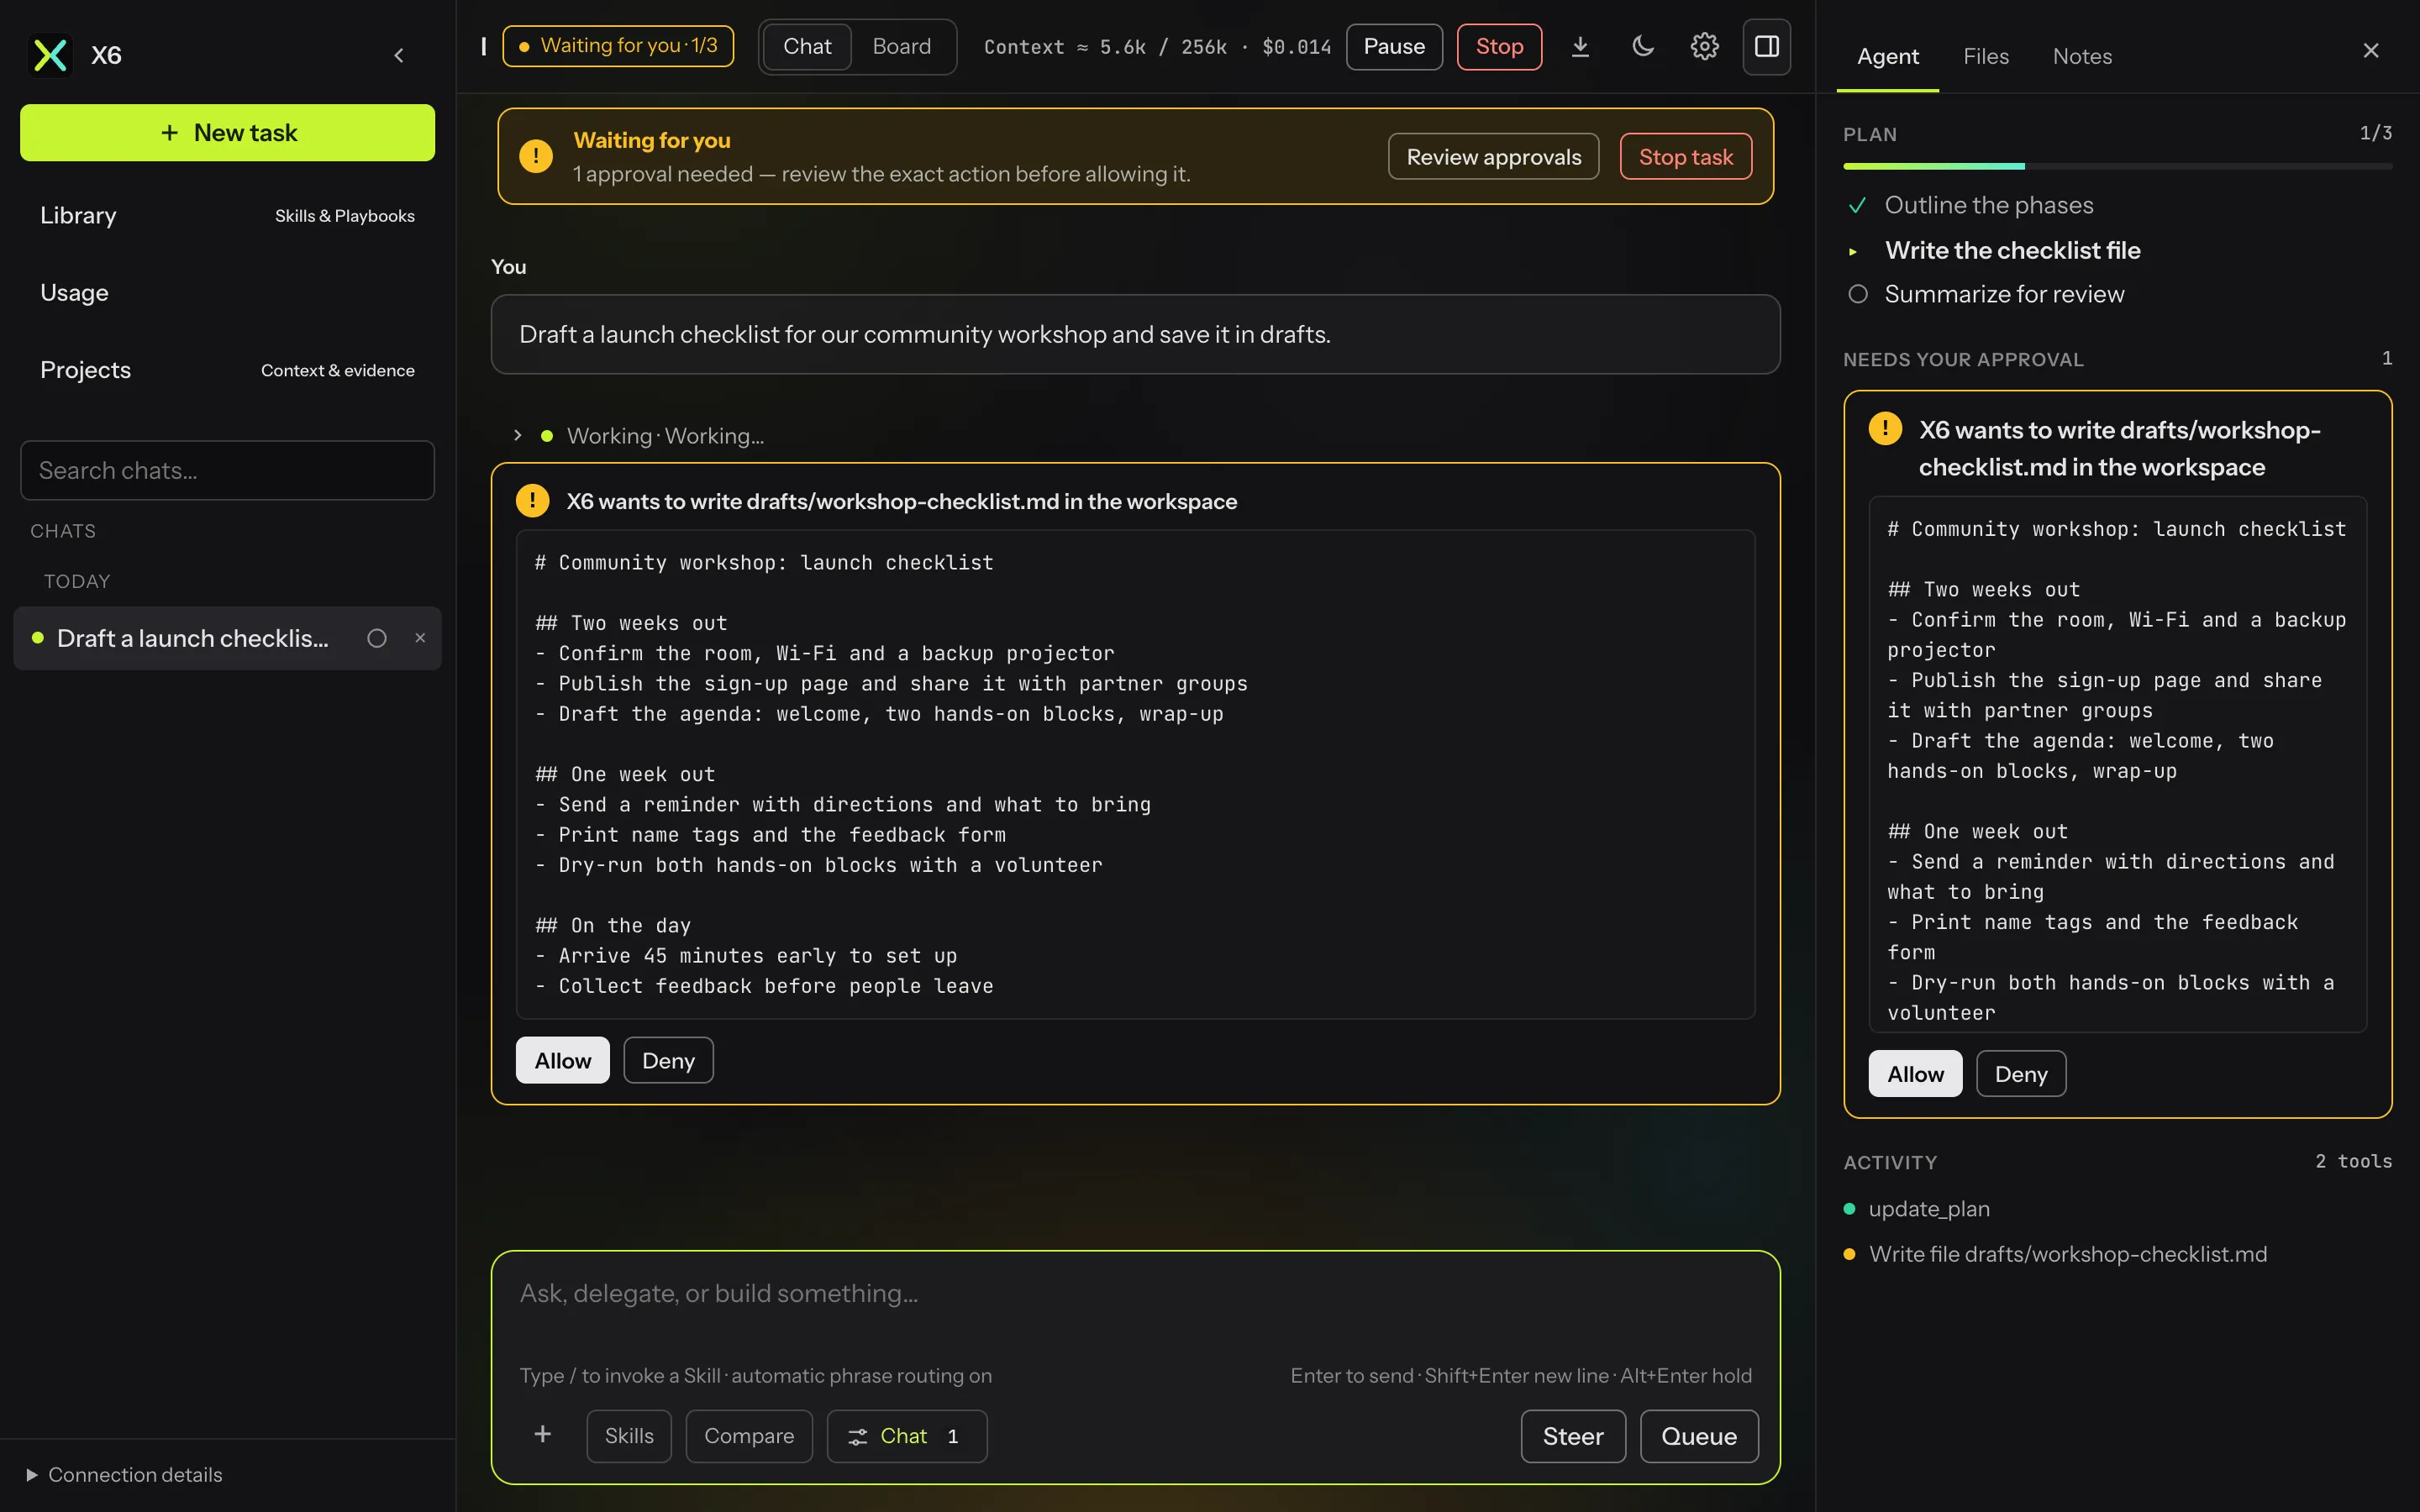
Task: Click the Steer button
Action: pyautogui.click(x=1573, y=1436)
